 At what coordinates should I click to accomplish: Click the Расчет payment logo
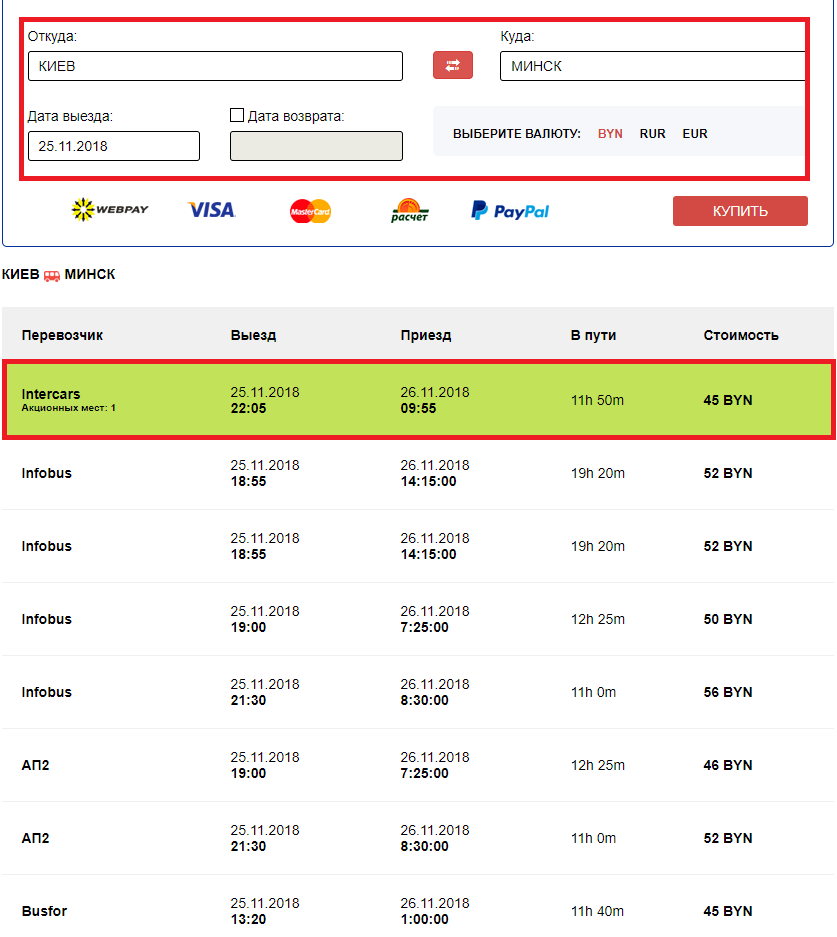[410, 210]
